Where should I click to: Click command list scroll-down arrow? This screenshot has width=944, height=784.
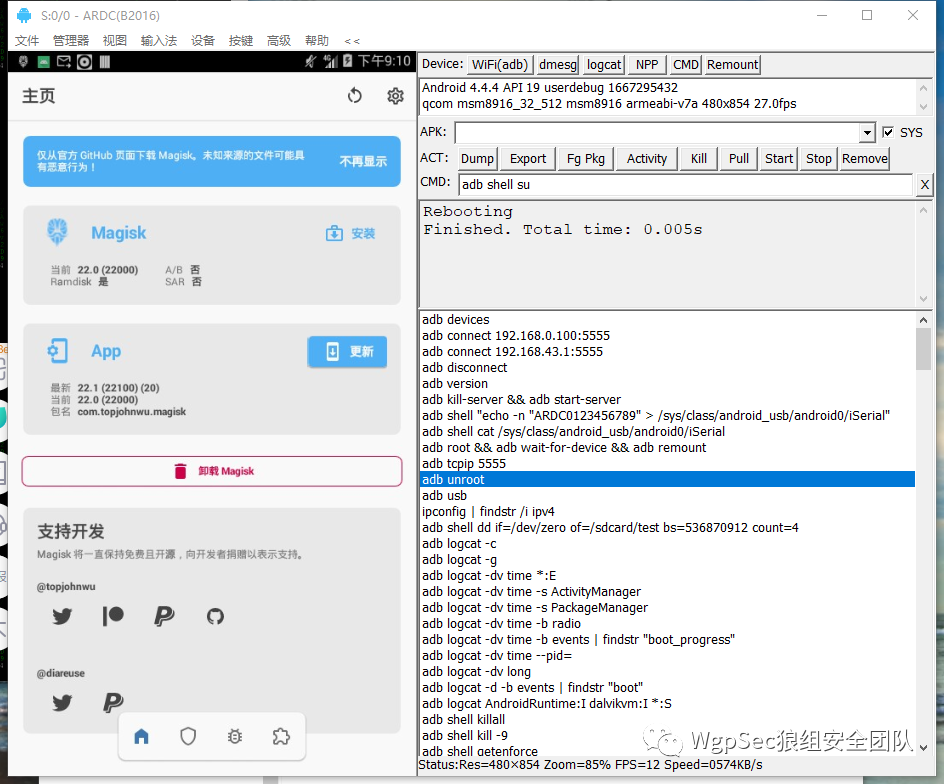pos(923,747)
